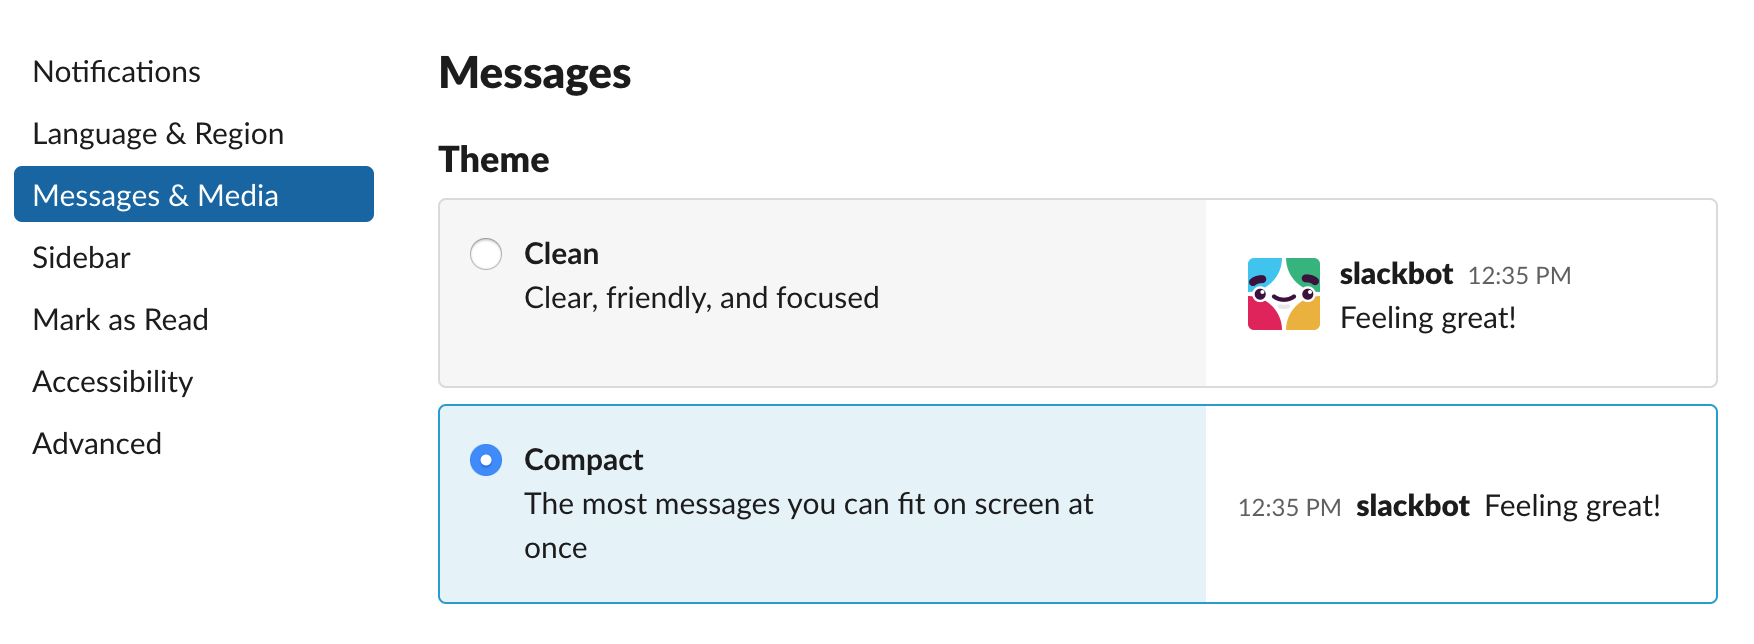Click the slackbot name in Clean preview
1754x644 pixels.
[1396, 275]
